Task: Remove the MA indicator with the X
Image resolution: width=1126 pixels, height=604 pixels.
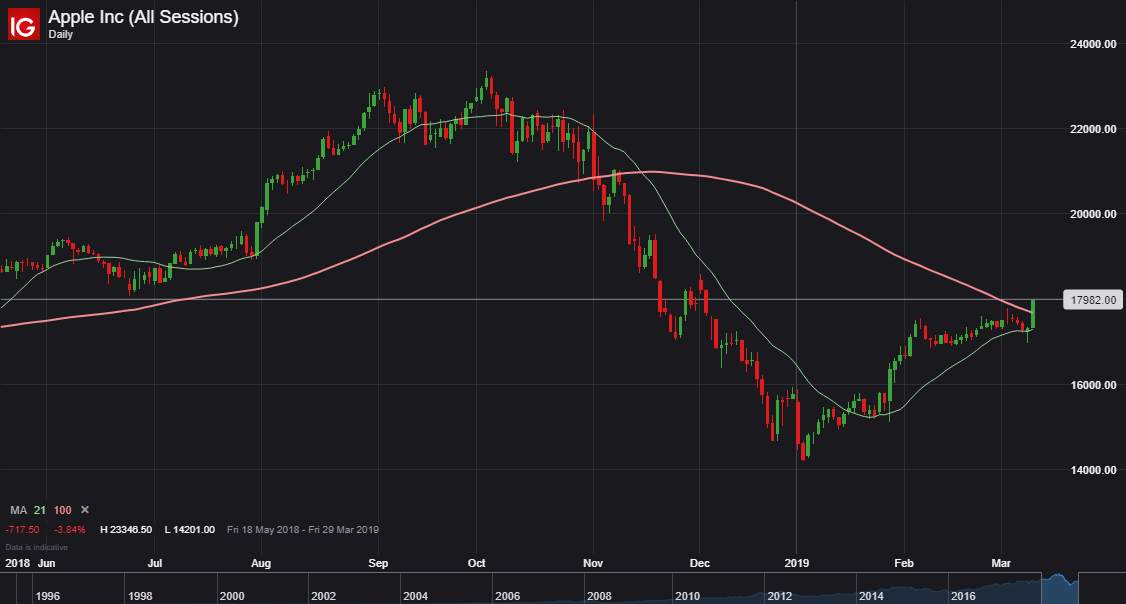Action: click(85, 510)
